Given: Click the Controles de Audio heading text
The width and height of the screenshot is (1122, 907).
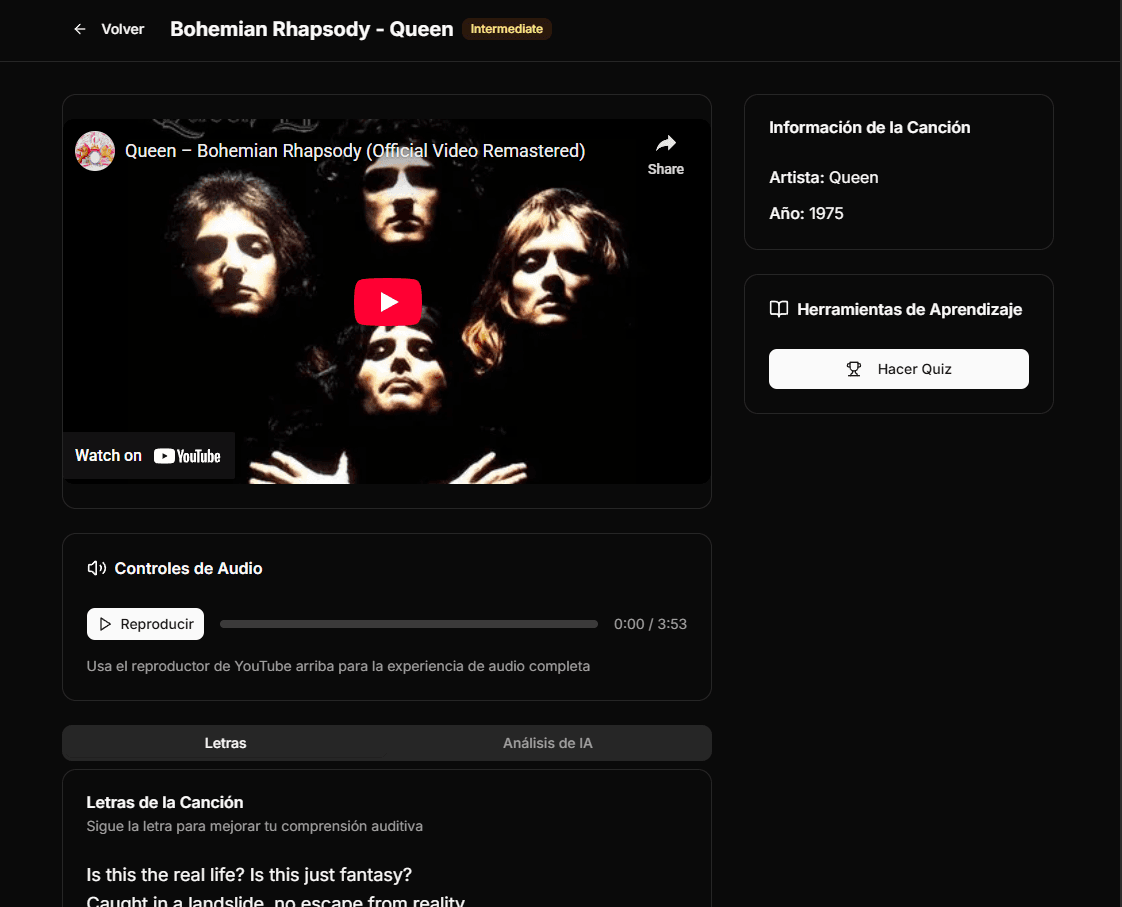Looking at the screenshot, I should pyautogui.click(x=188, y=568).
